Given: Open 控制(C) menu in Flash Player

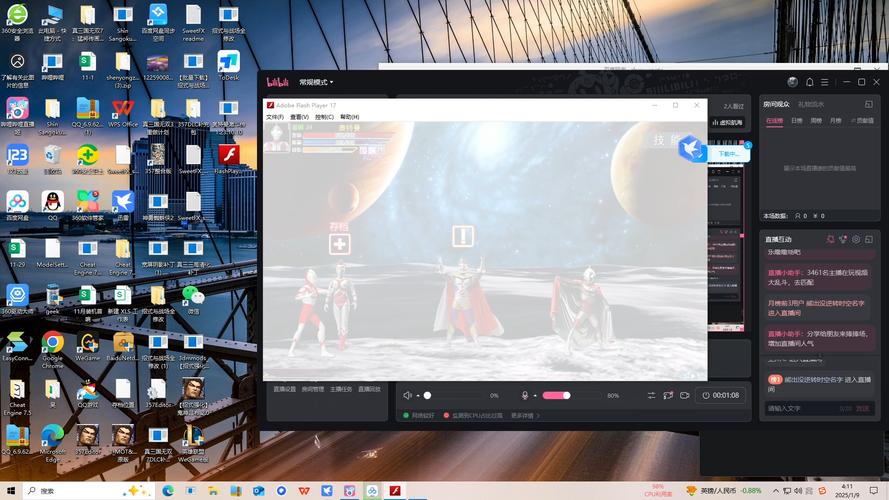Looking at the screenshot, I should point(324,117).
